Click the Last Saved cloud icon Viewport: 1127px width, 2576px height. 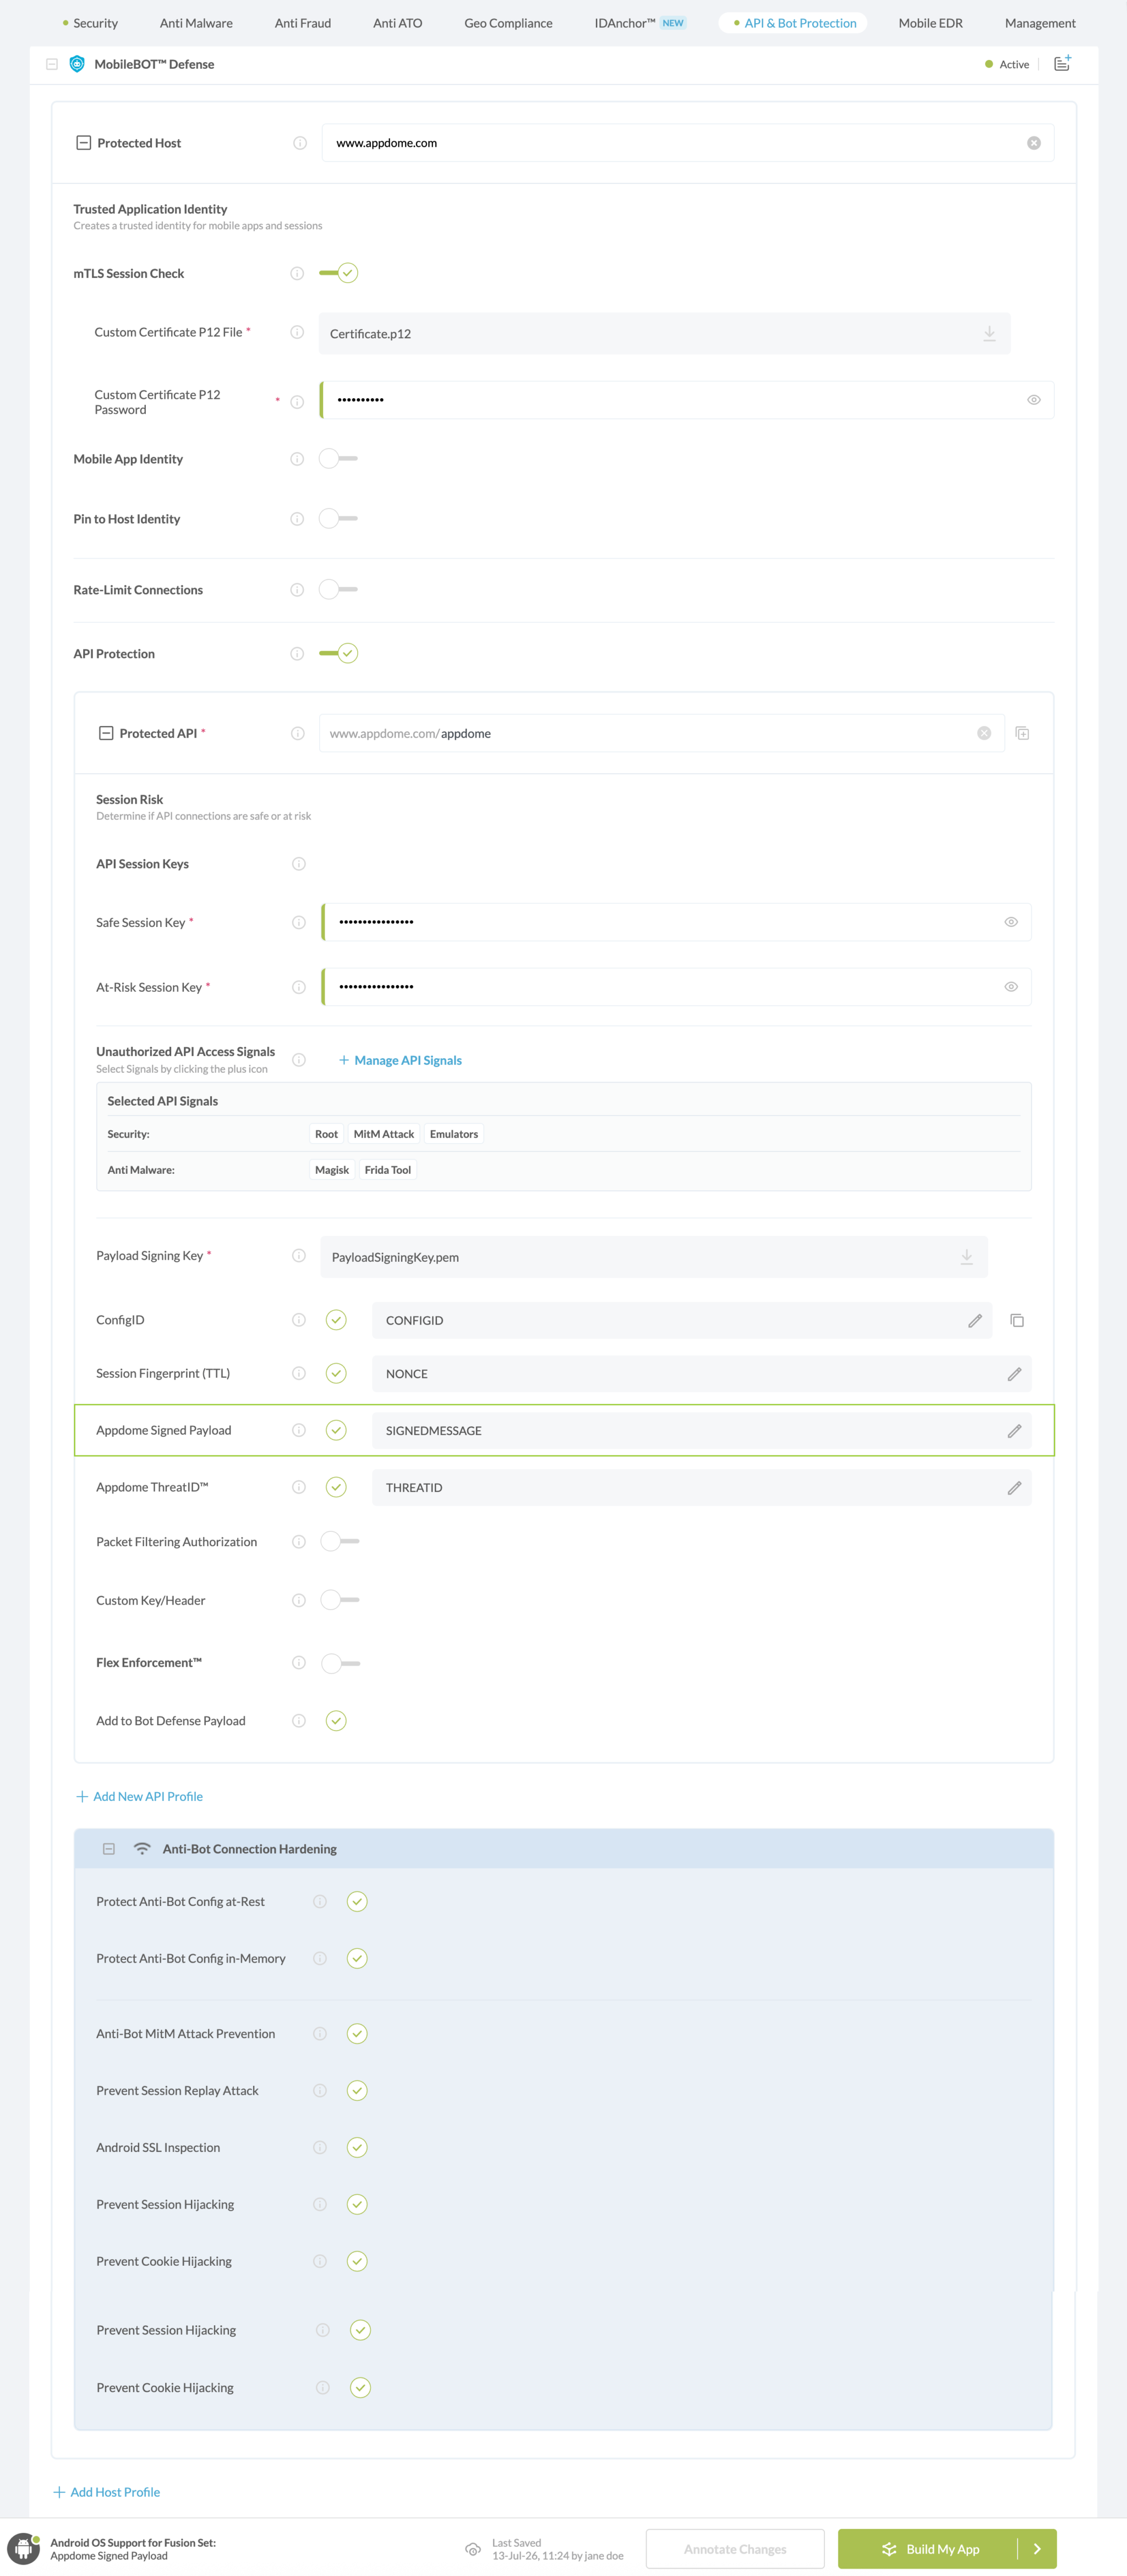click(473, 2549)
